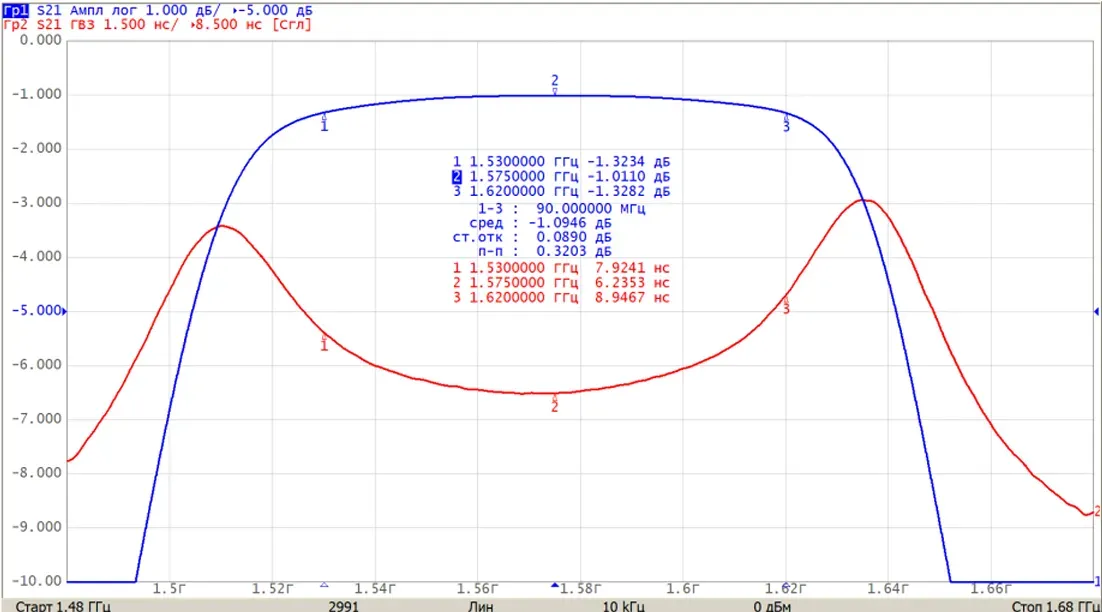Click the readout line with -1.0110 дБ

pos(561,177)
